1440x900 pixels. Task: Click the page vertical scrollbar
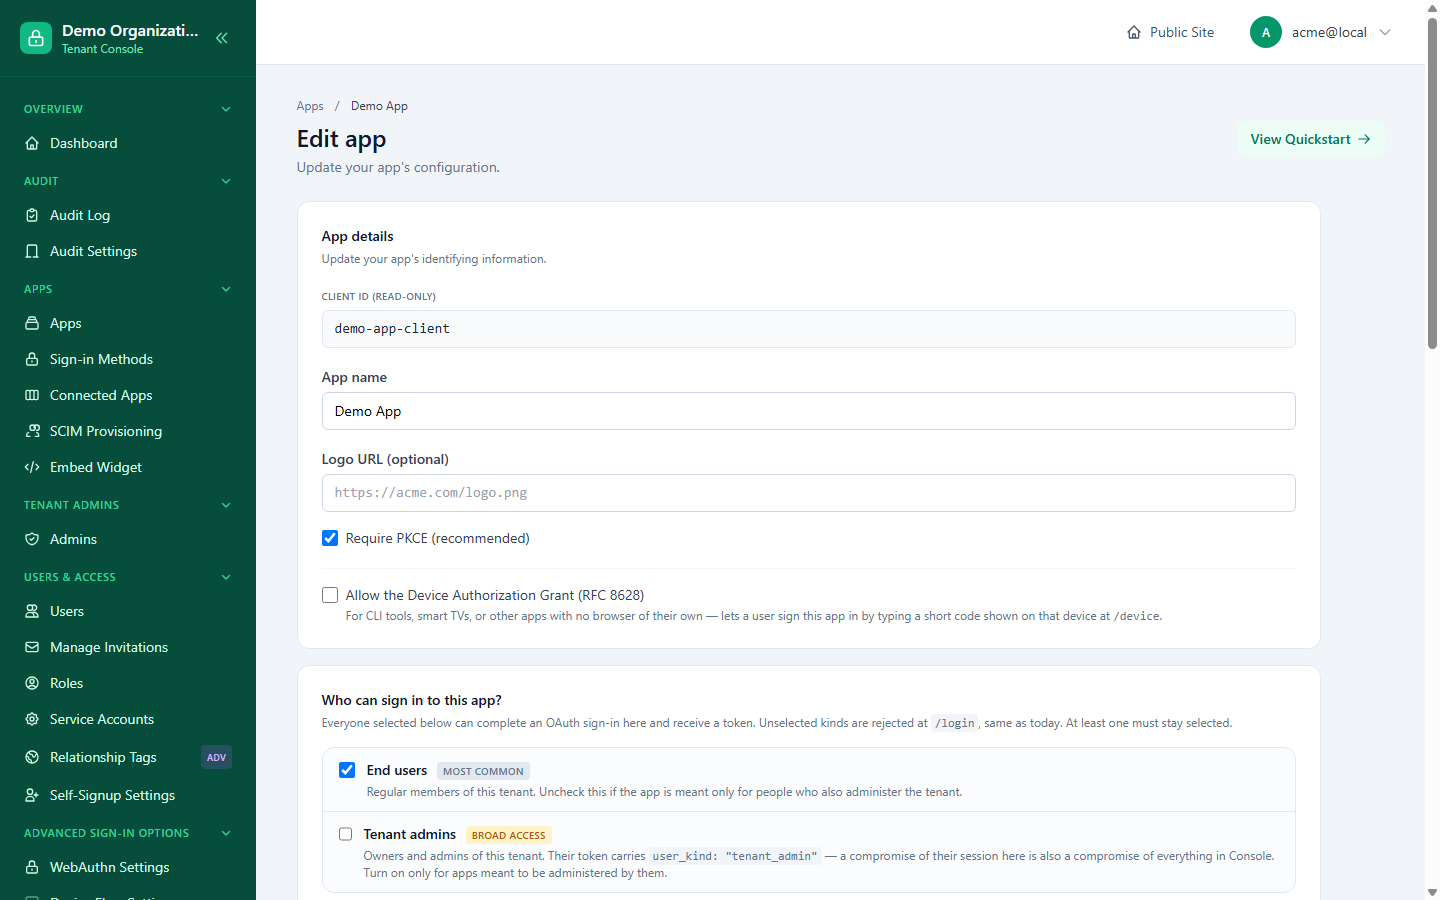pyautogui.click(x=1432, y=185)
